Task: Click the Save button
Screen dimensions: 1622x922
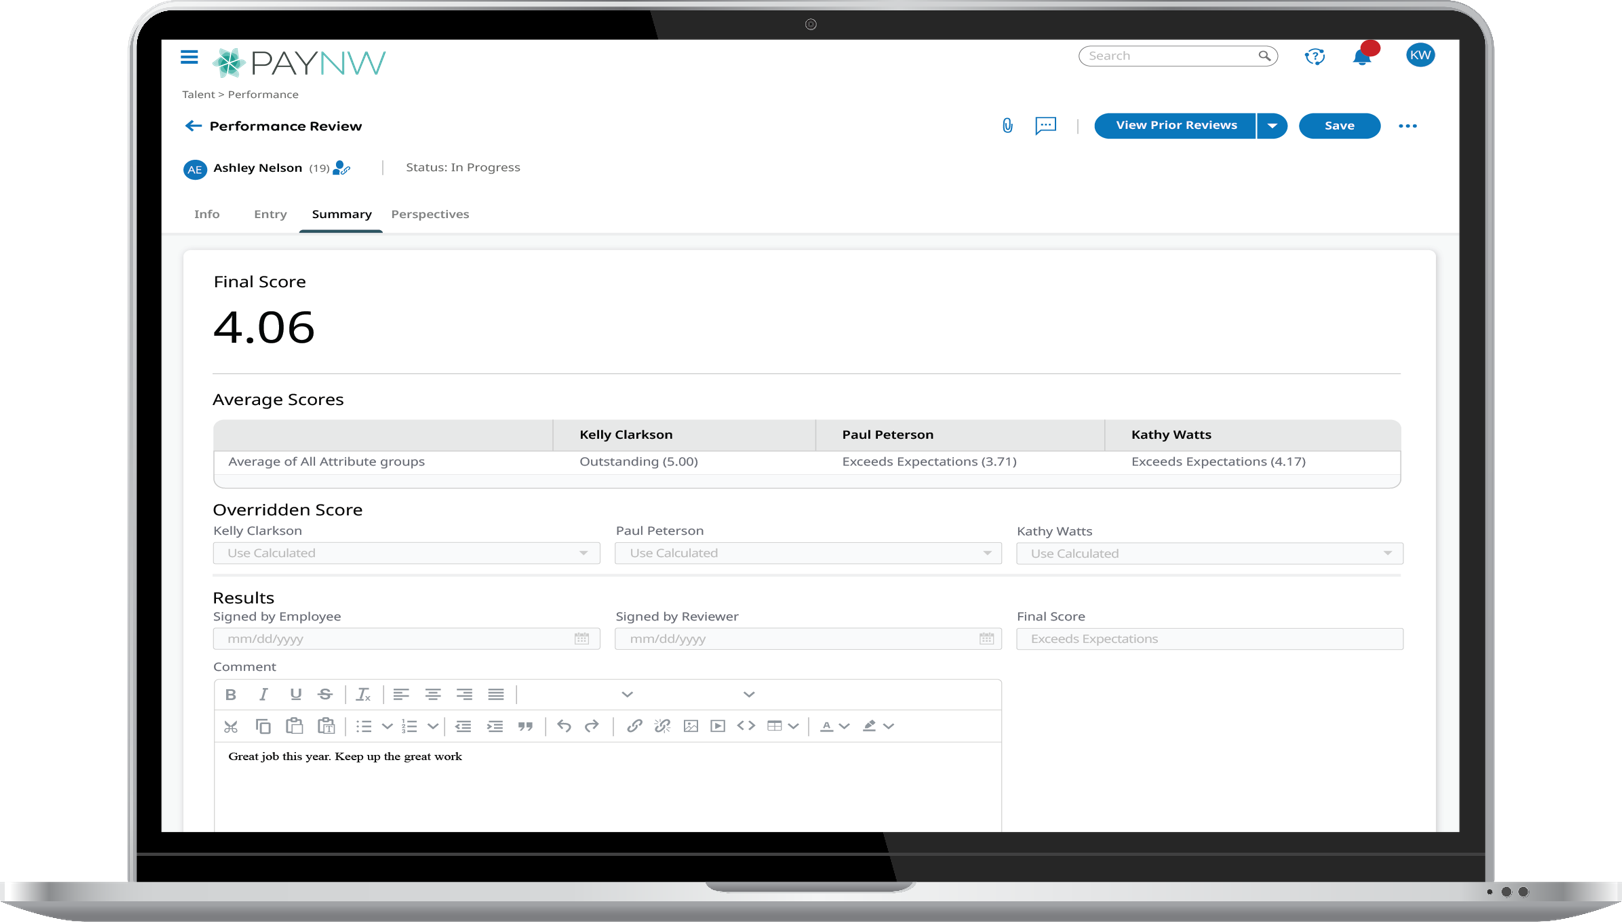Action: tap(1339, 126)
